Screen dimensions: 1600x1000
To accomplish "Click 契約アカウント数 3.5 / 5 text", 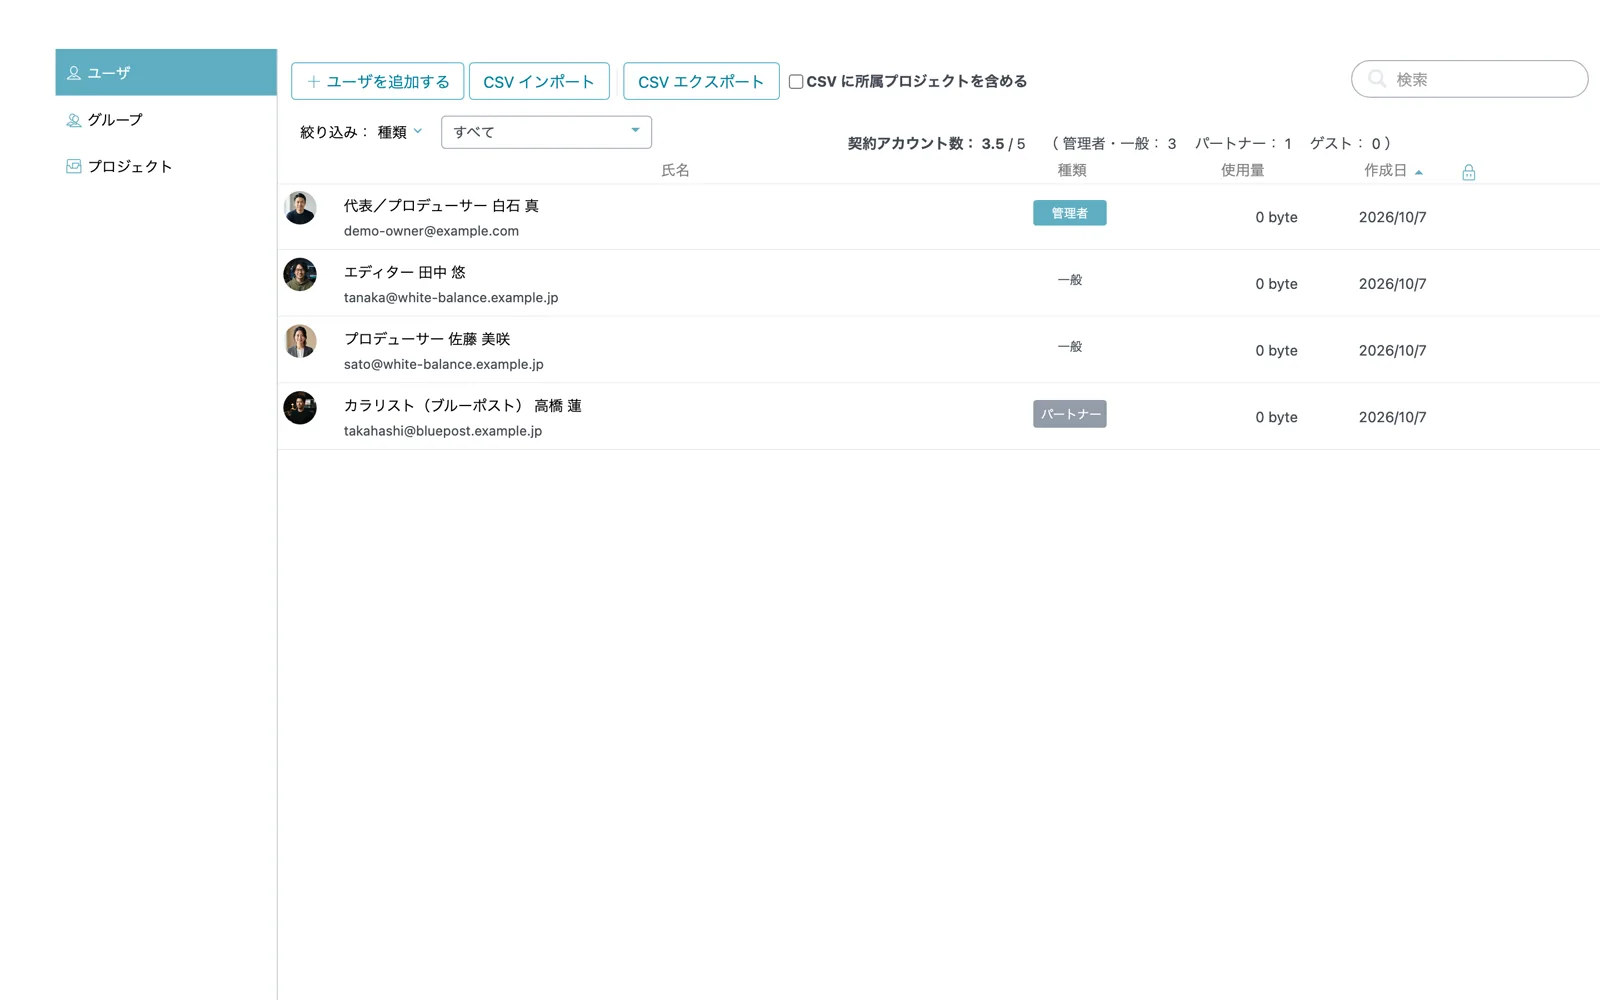I will [x=936, y=144].
